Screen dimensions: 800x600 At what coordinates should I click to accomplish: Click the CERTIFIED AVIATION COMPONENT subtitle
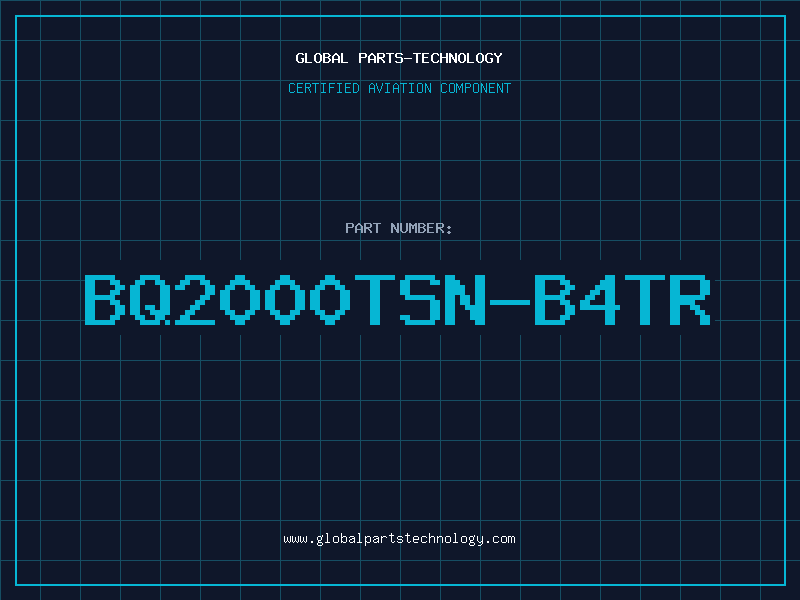coord(399,88)
